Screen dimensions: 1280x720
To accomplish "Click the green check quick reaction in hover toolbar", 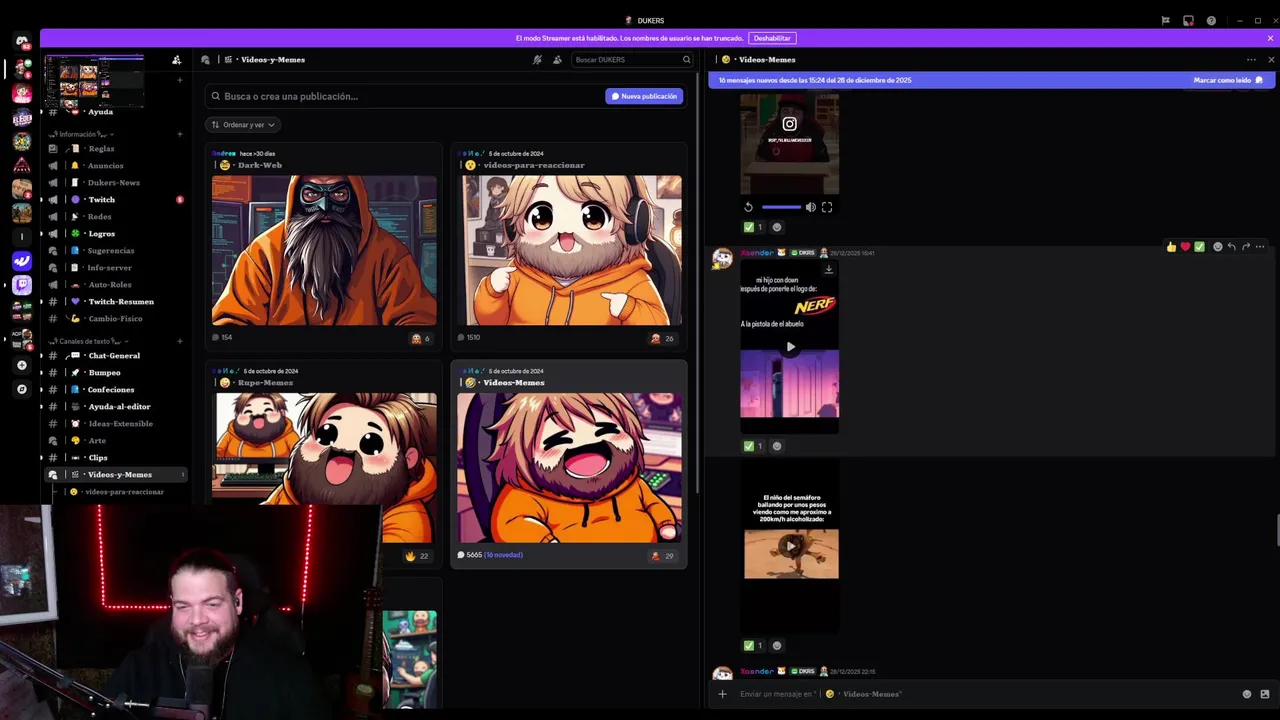I will [x=1199, y=247].
